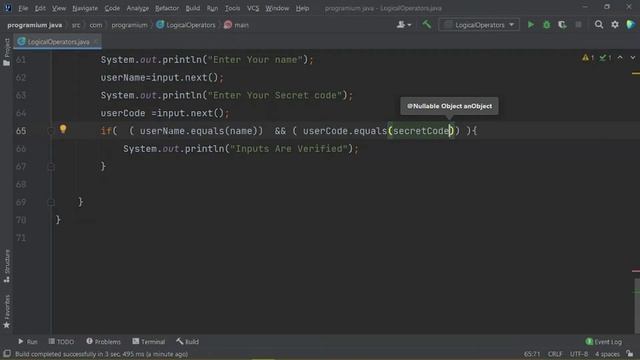
Task: Click the 65:71 caret position indicator
Action: click(532, 354)
